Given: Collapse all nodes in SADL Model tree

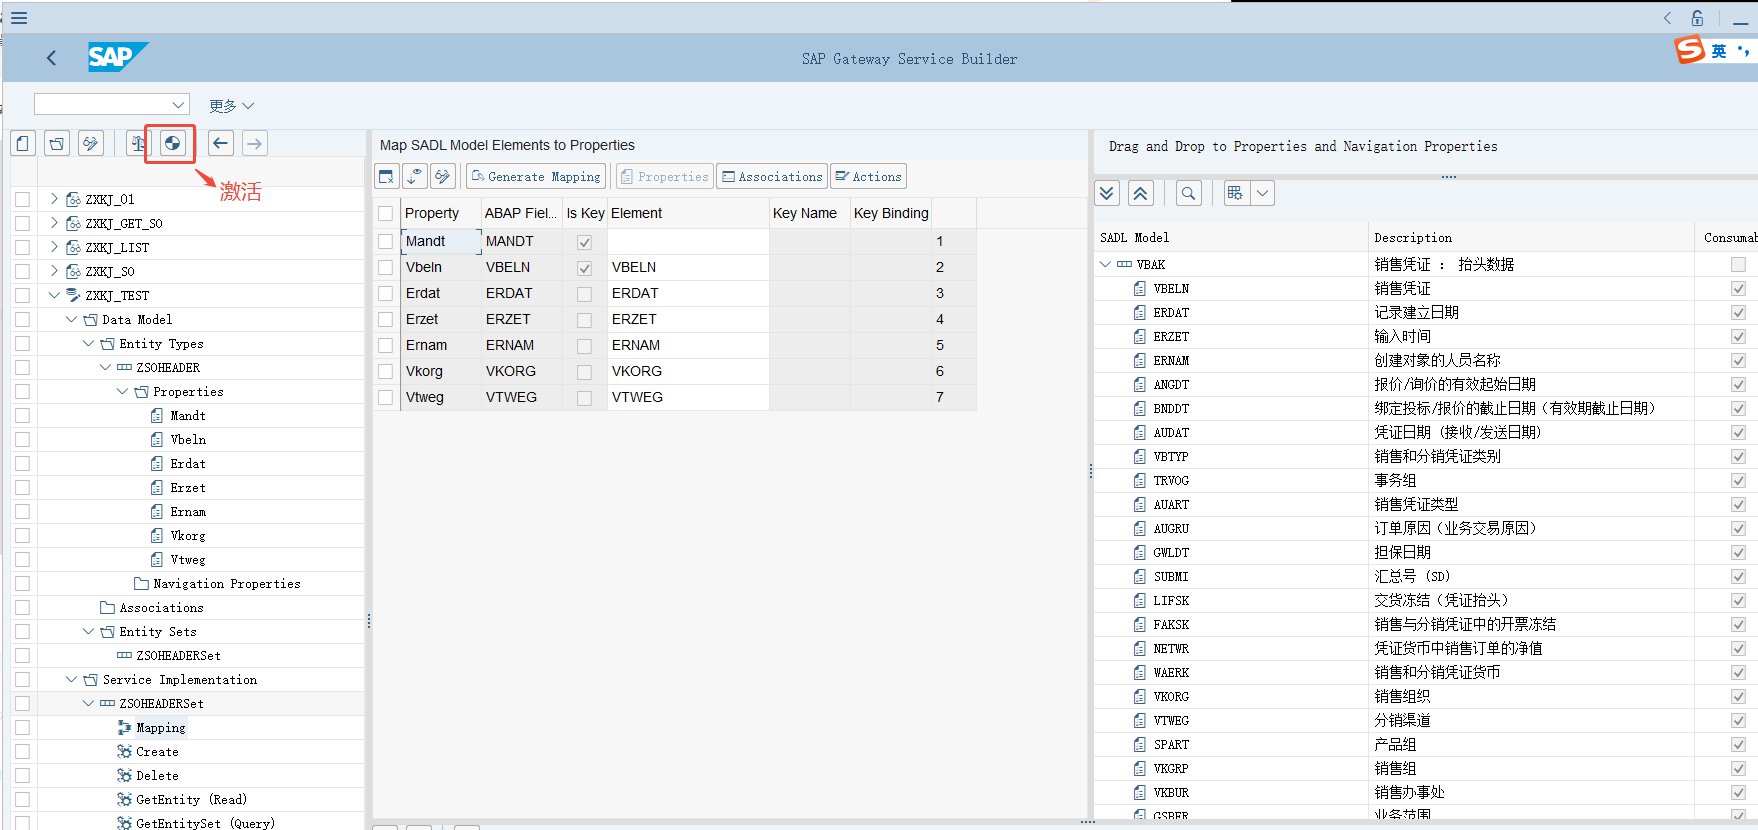Looking at the screenshot, I should coord(1141,193).
